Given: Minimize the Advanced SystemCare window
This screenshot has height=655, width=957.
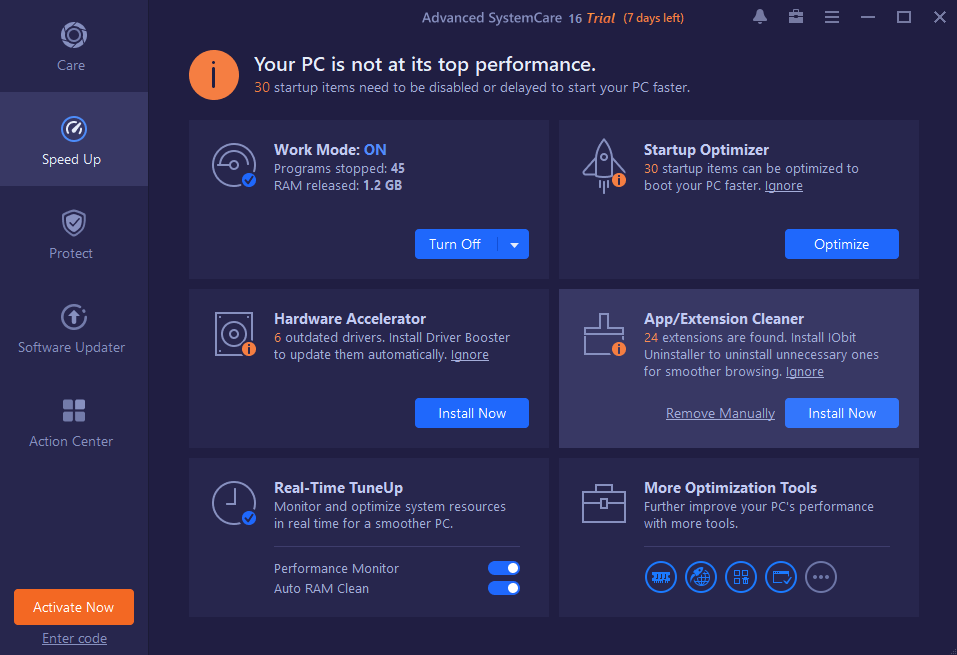Looking at the screenshot, I should (868, 17).
